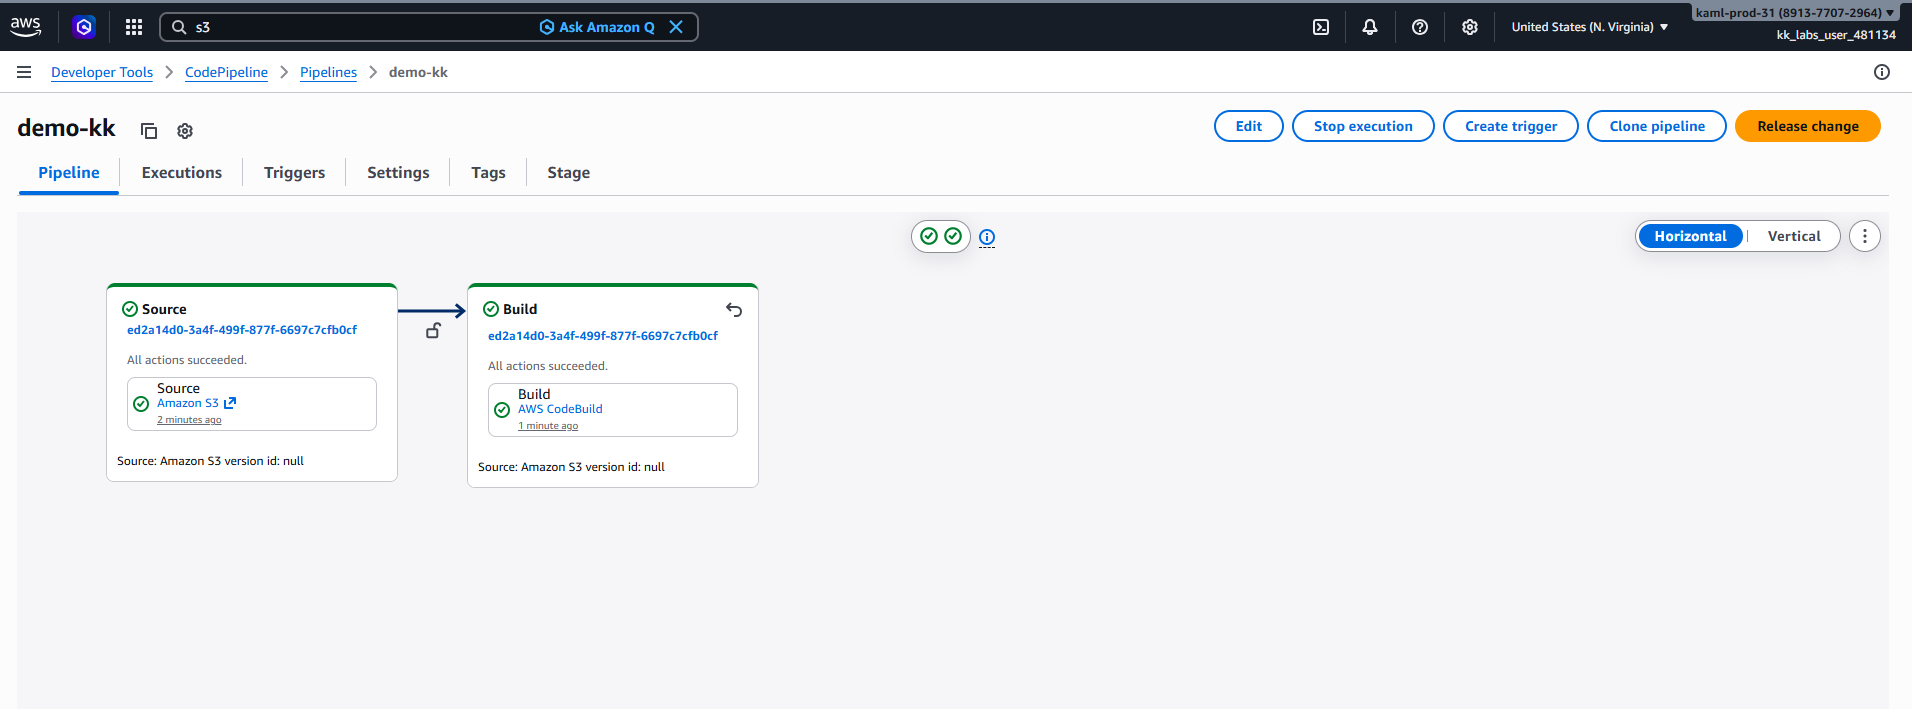Switch to the Stage tab

[x=568, y=173]
